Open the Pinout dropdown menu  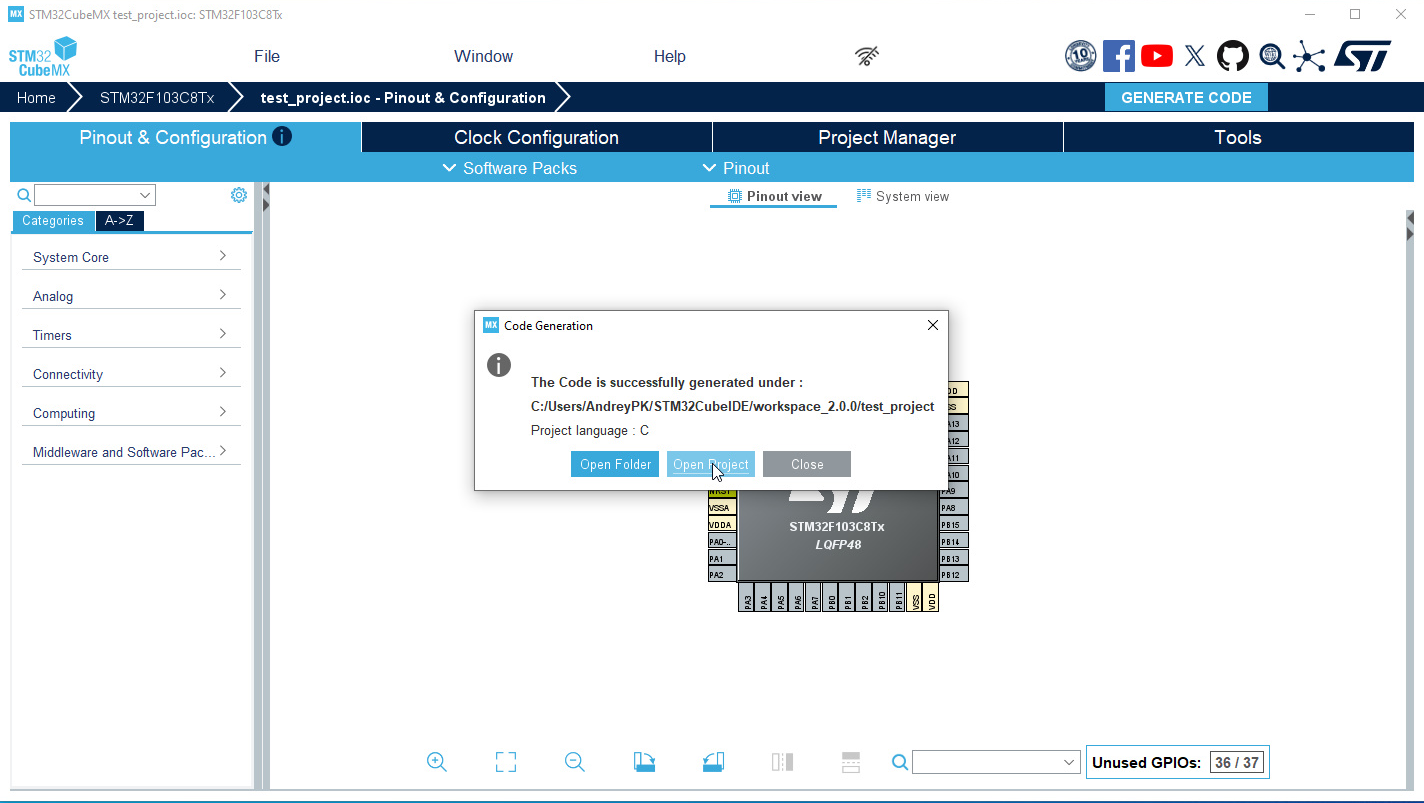coord(736,168)
